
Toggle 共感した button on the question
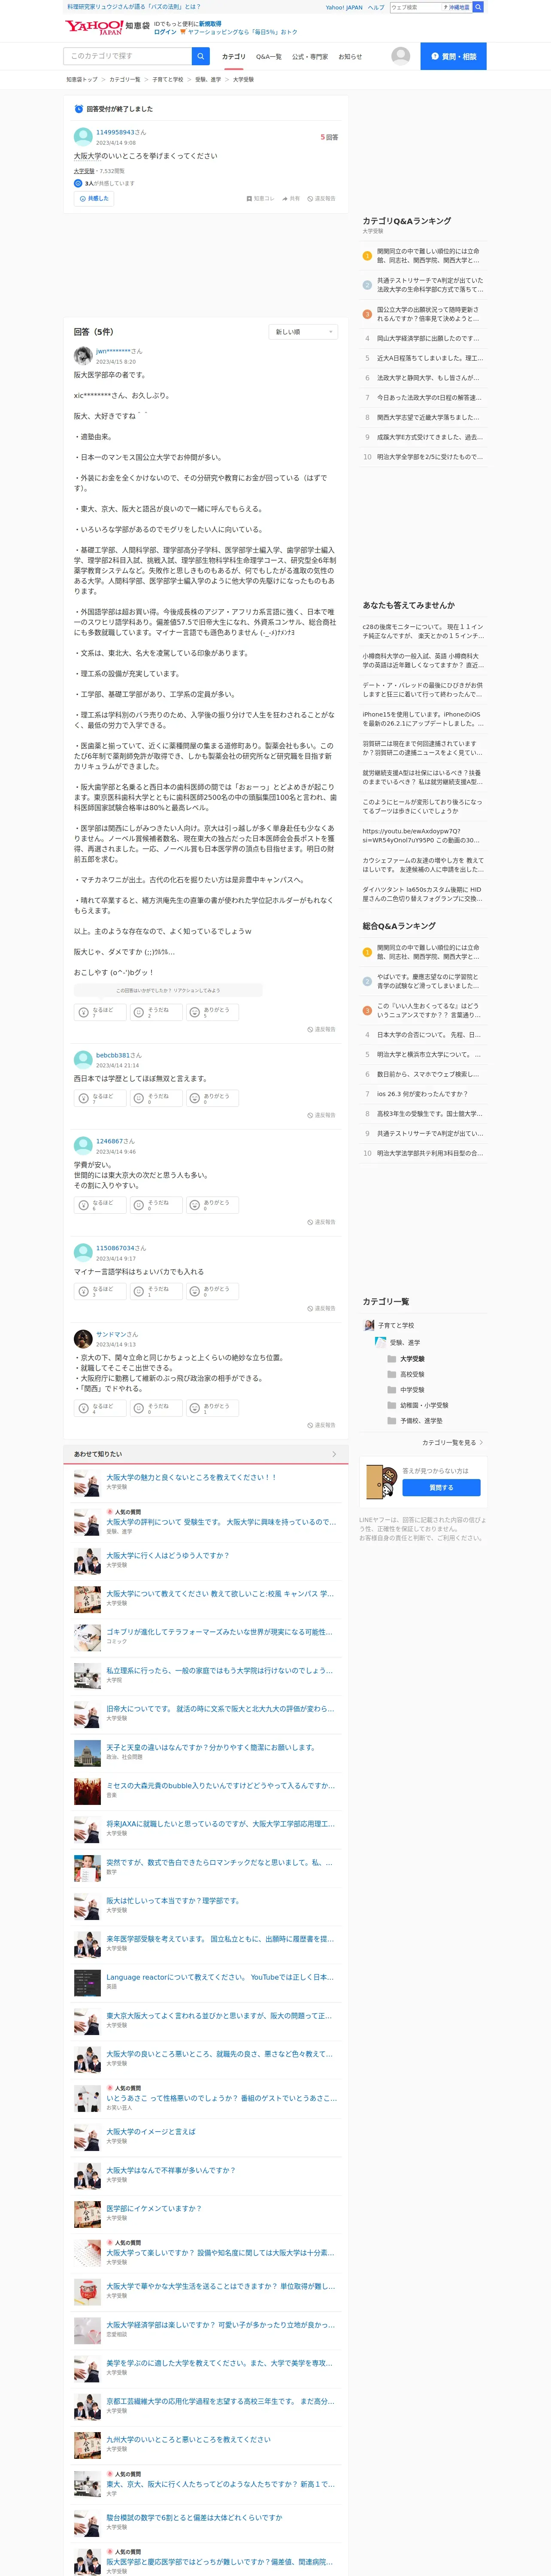point(93,199)
